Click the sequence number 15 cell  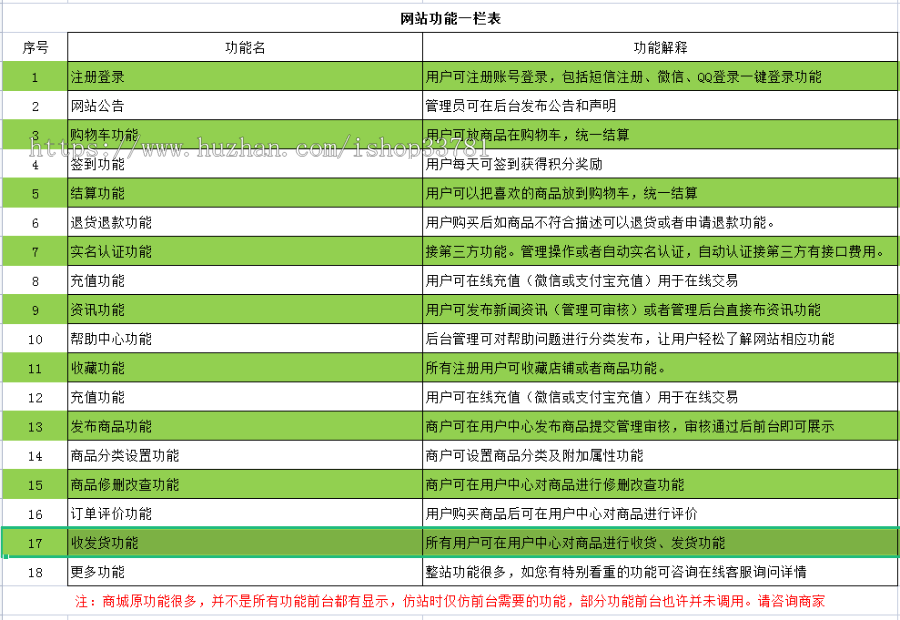click(x=35, y=485)
